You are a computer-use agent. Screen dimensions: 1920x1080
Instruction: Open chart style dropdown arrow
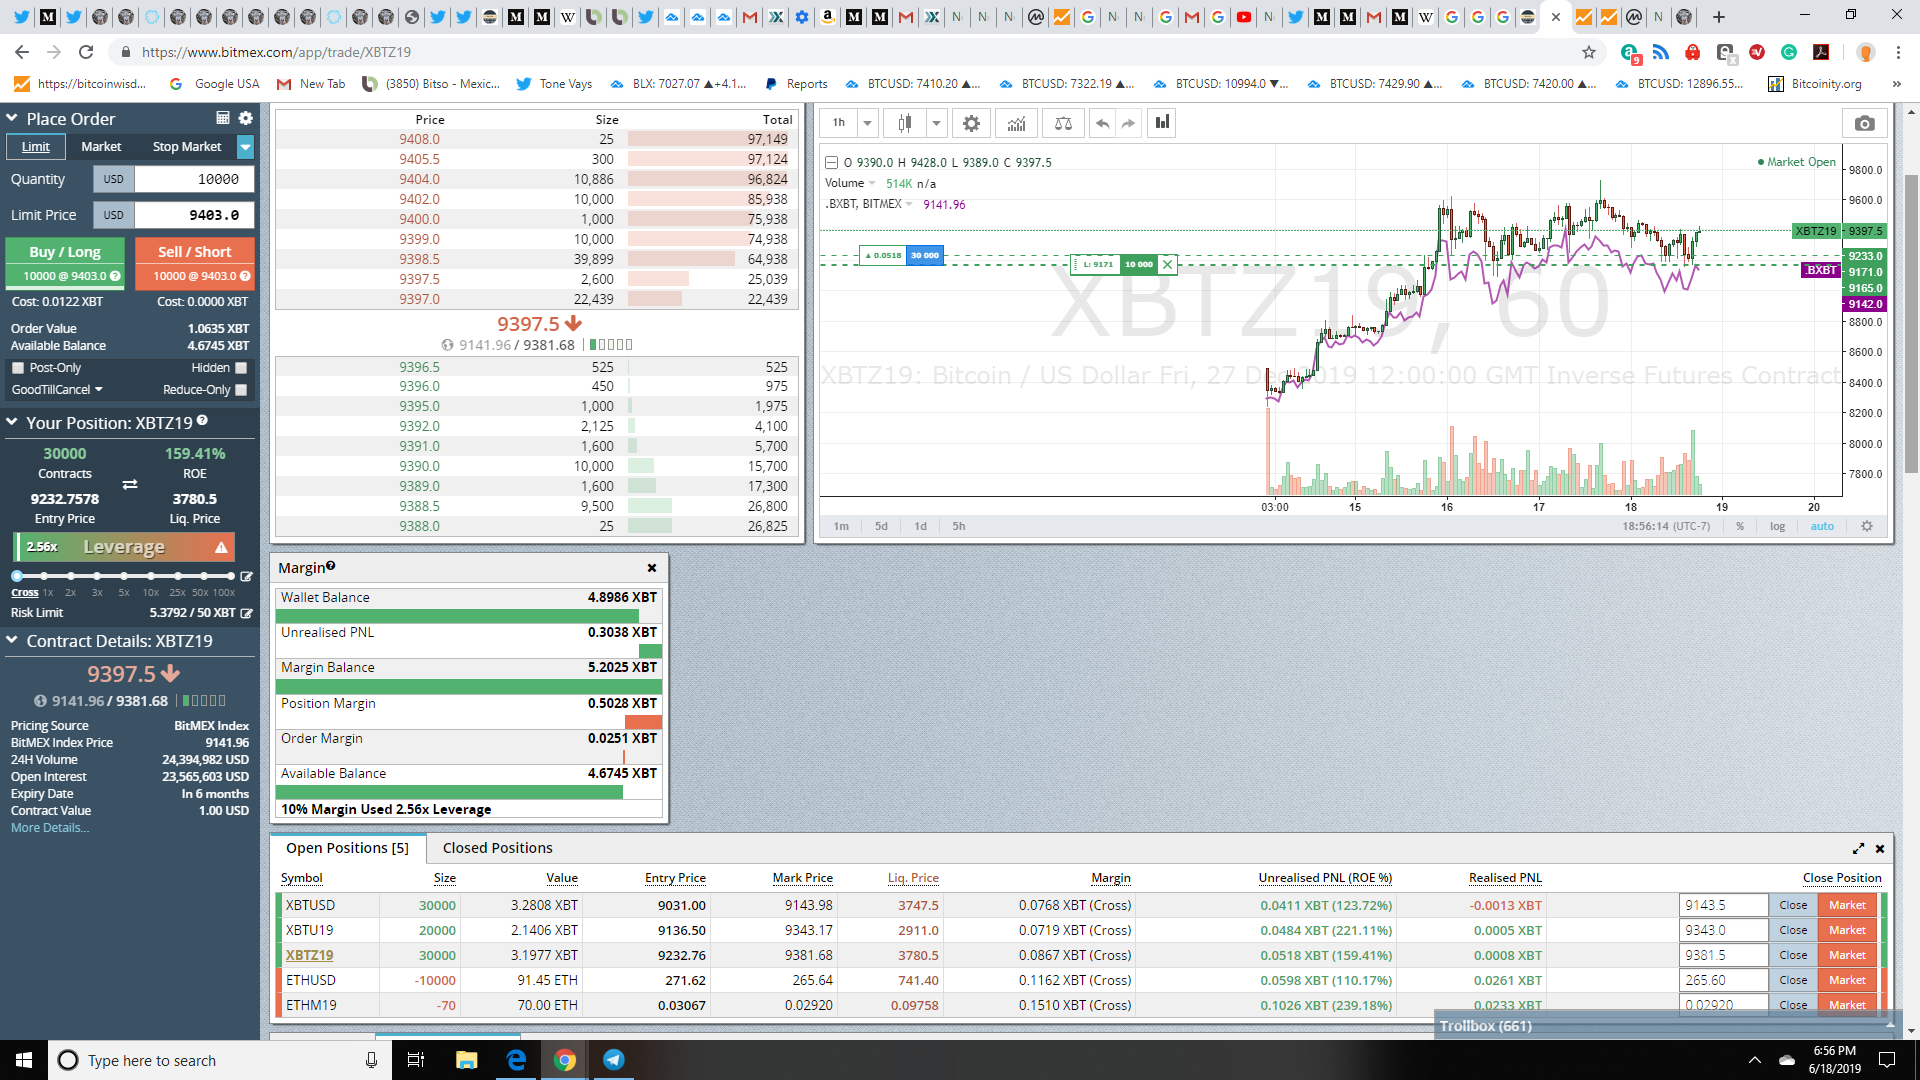coord(936,123)
